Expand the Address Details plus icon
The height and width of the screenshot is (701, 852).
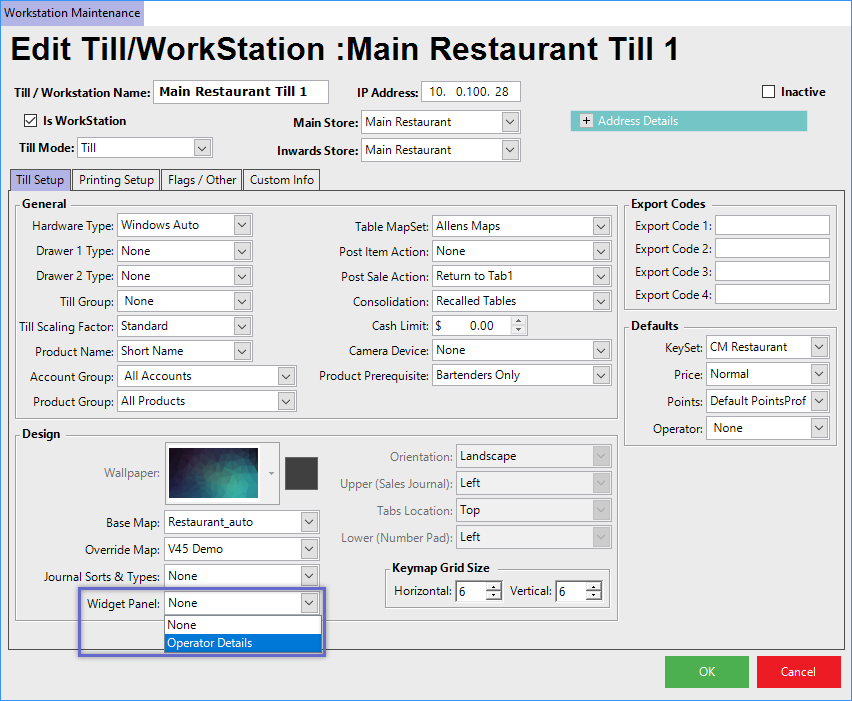[x=585, y=121]
